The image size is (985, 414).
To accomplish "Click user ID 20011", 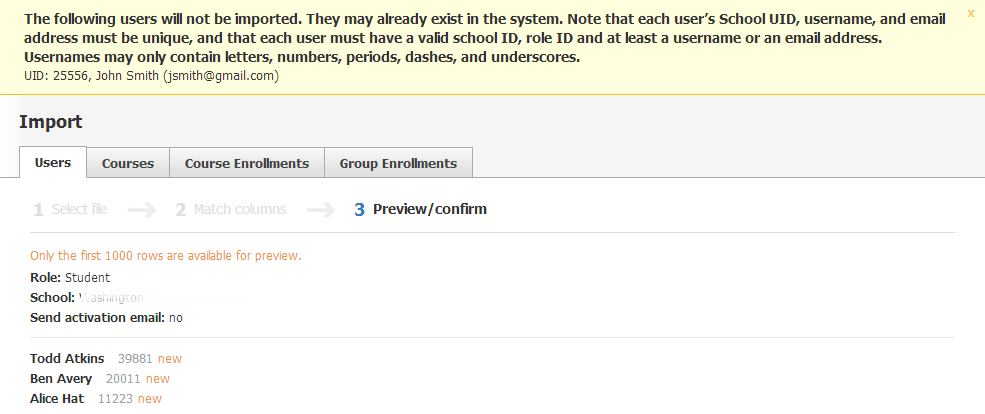I will point(123,379).
